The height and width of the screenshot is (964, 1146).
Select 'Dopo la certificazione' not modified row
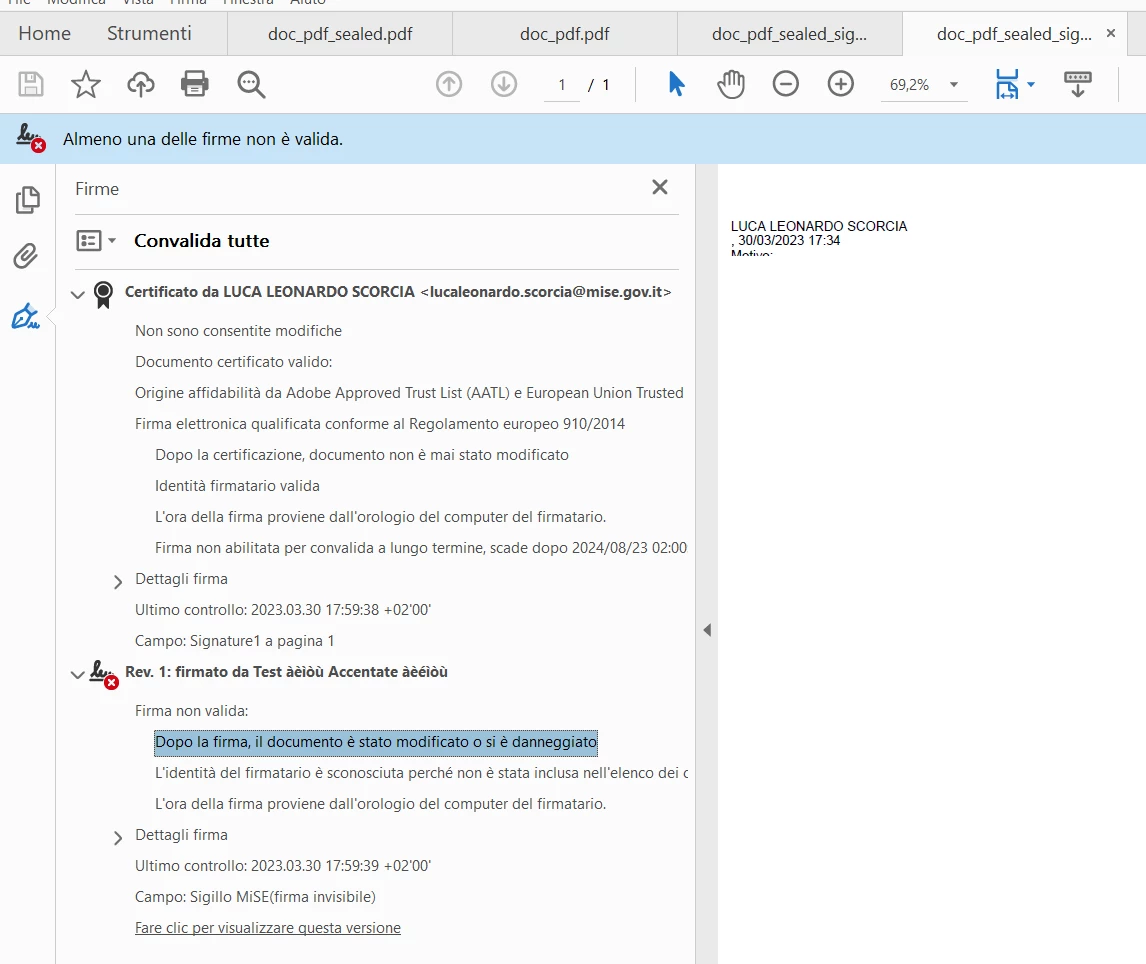[362, 455]
